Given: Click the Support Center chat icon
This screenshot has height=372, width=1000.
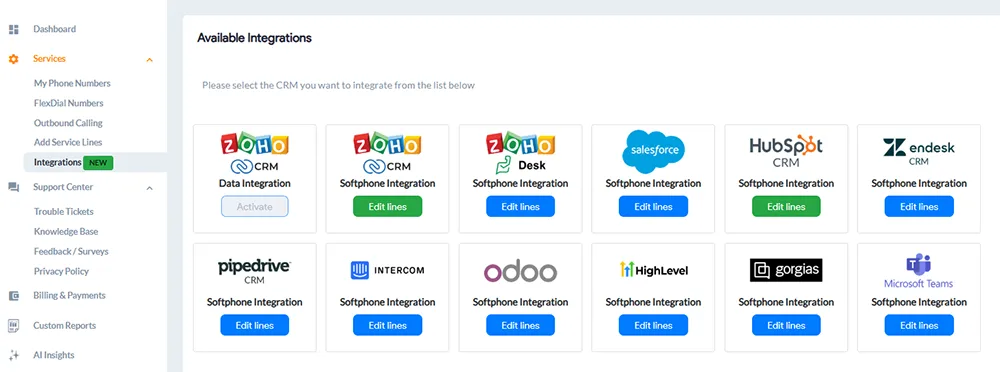Looking at the screenshot, I should (x=13, y=188).
